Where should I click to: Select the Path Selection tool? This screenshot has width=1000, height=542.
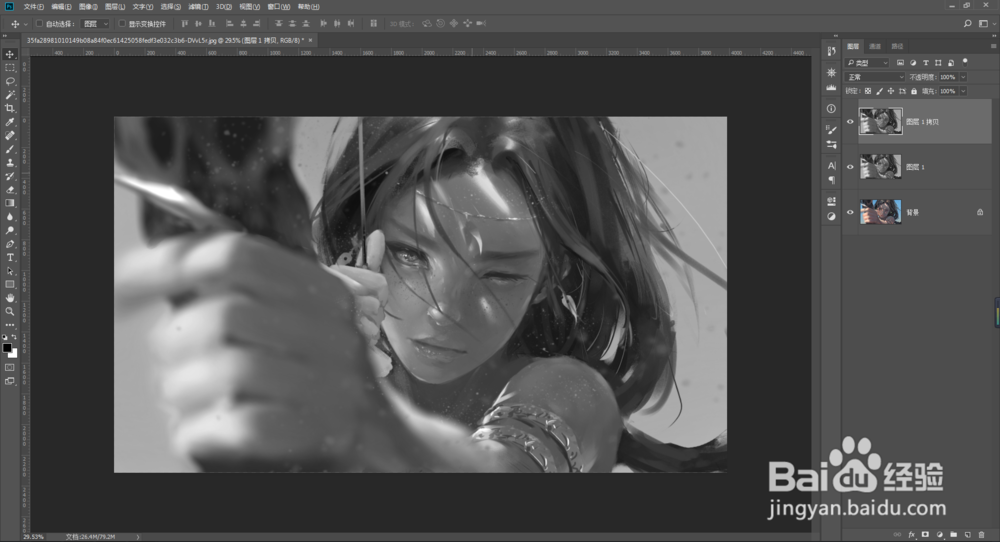(x=10, y=271)
